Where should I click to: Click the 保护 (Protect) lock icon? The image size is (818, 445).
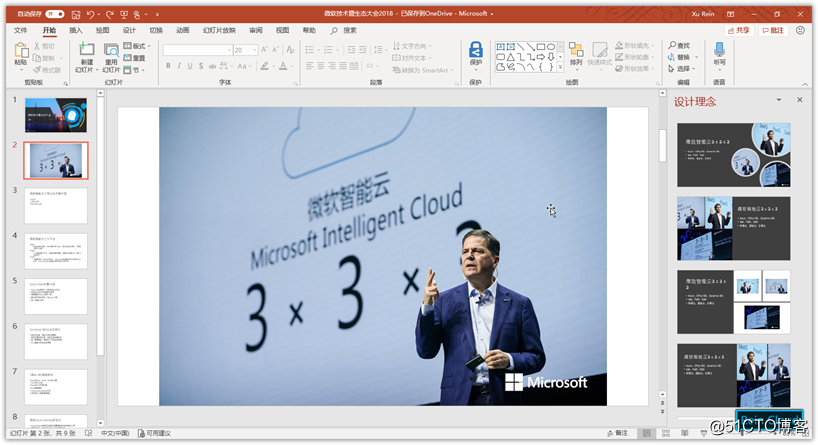[475, 50]
